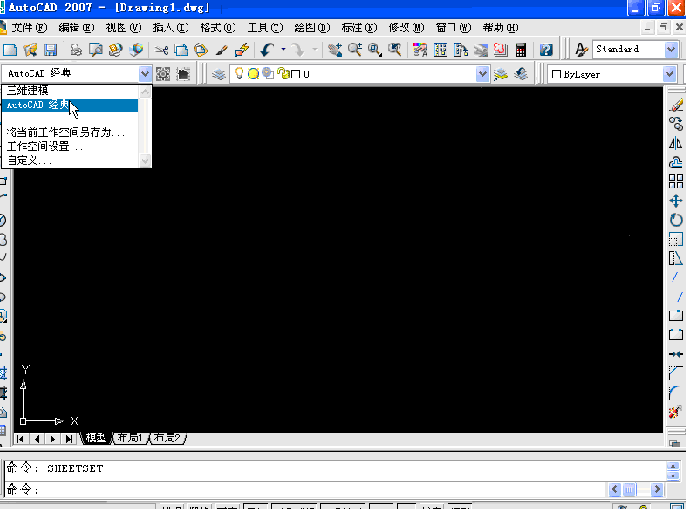
Task: Select the Mirror tool
Action: [x=676, y=143]
